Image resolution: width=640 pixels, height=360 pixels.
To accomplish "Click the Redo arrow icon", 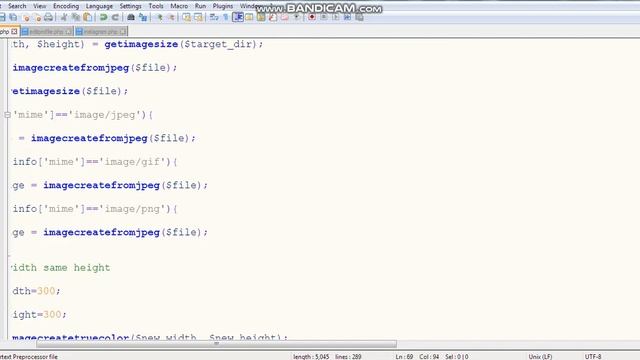I will click(115, 17).
